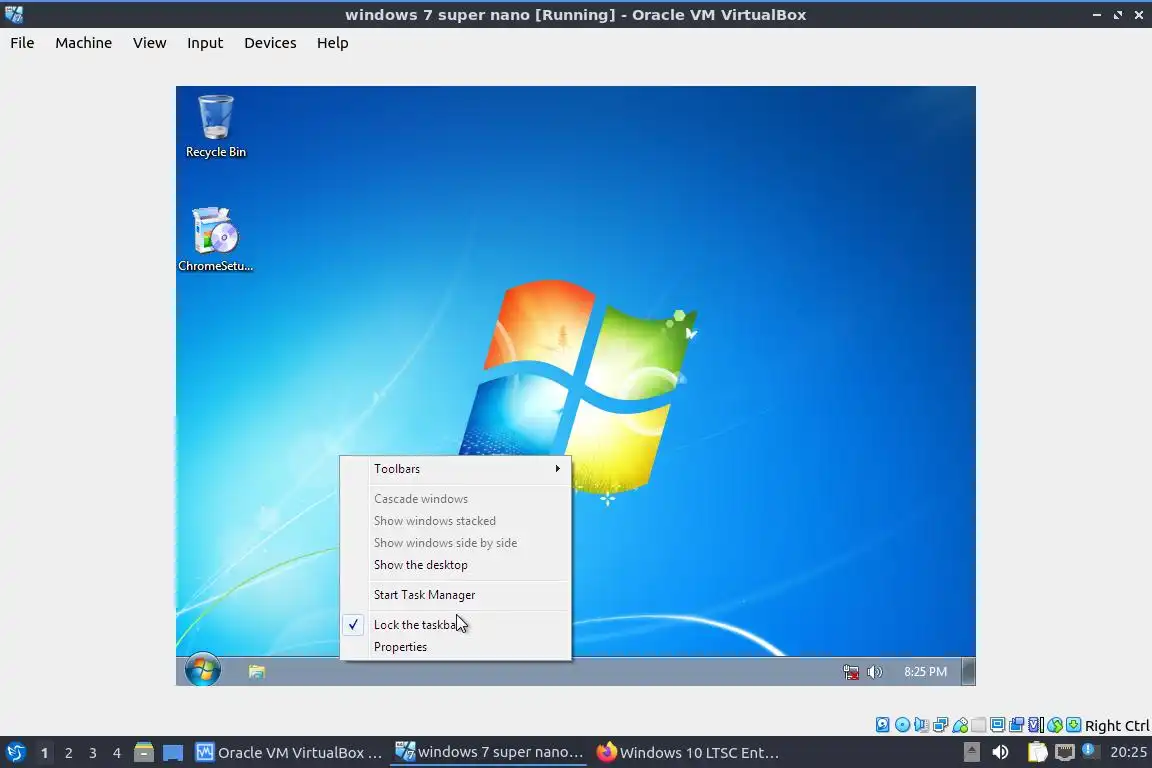Click VirtualBox mouse integration indicator
Viewport: 1152px width, 768px height.
tap(1055, 725)
